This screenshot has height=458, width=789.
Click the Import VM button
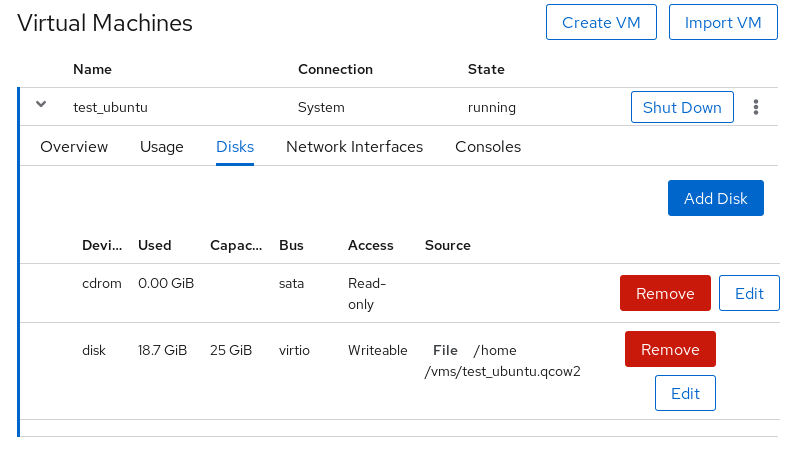click(723, 22)
